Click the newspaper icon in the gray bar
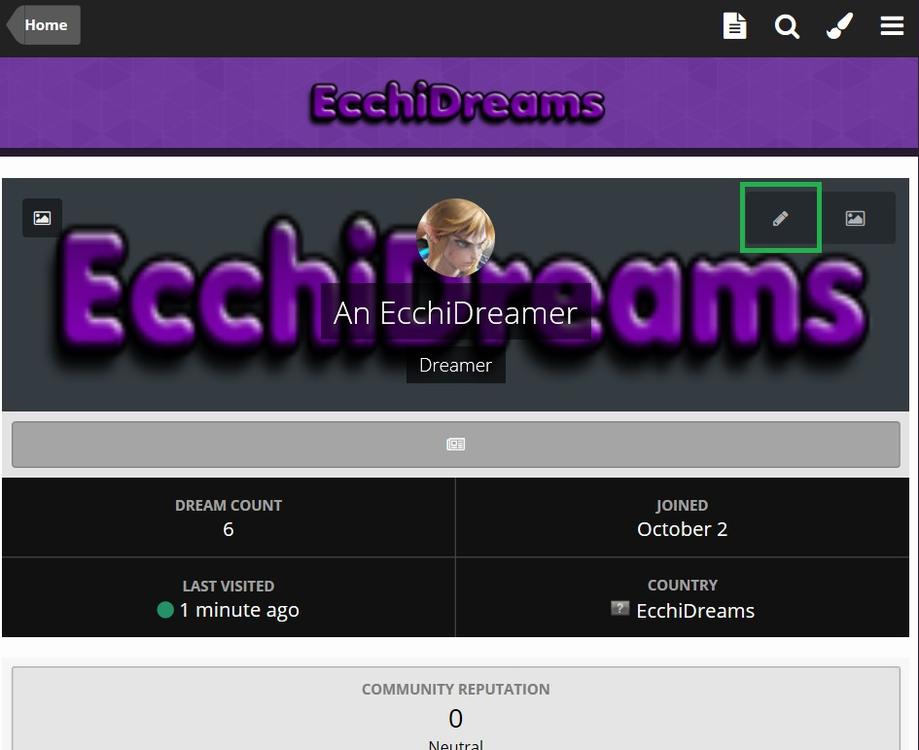 tap(455, 444)
